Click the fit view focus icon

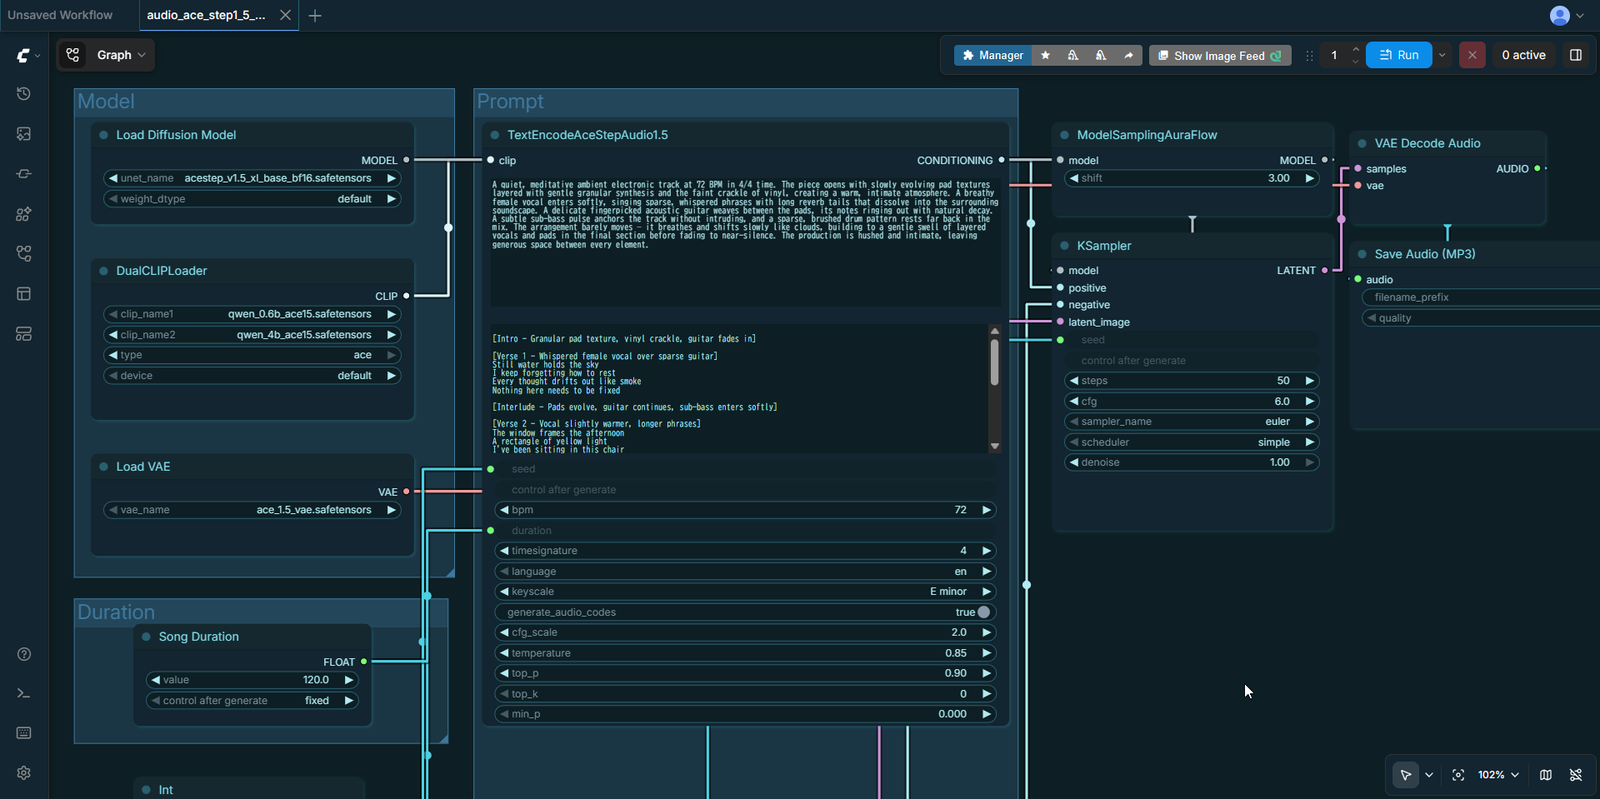coord(1458,775)
